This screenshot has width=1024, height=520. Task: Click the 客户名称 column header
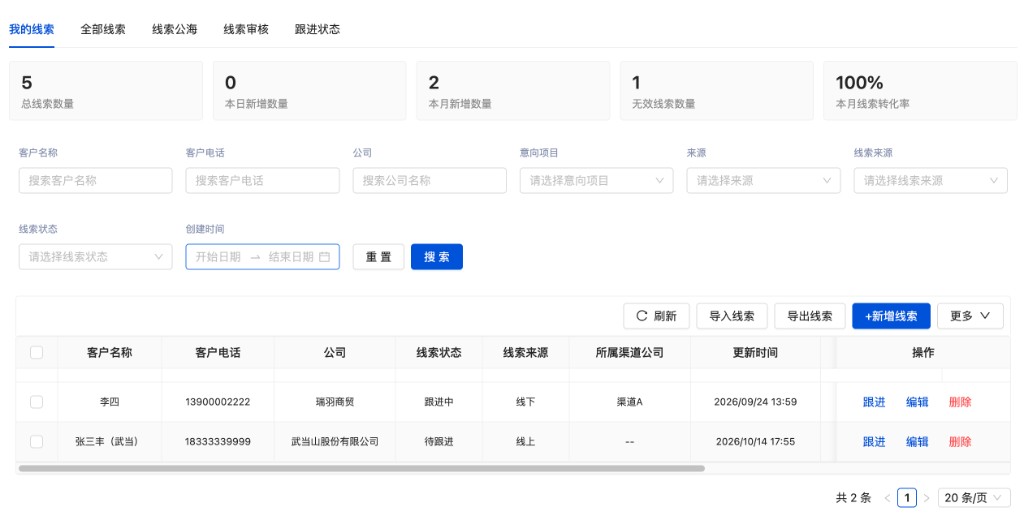110,352
